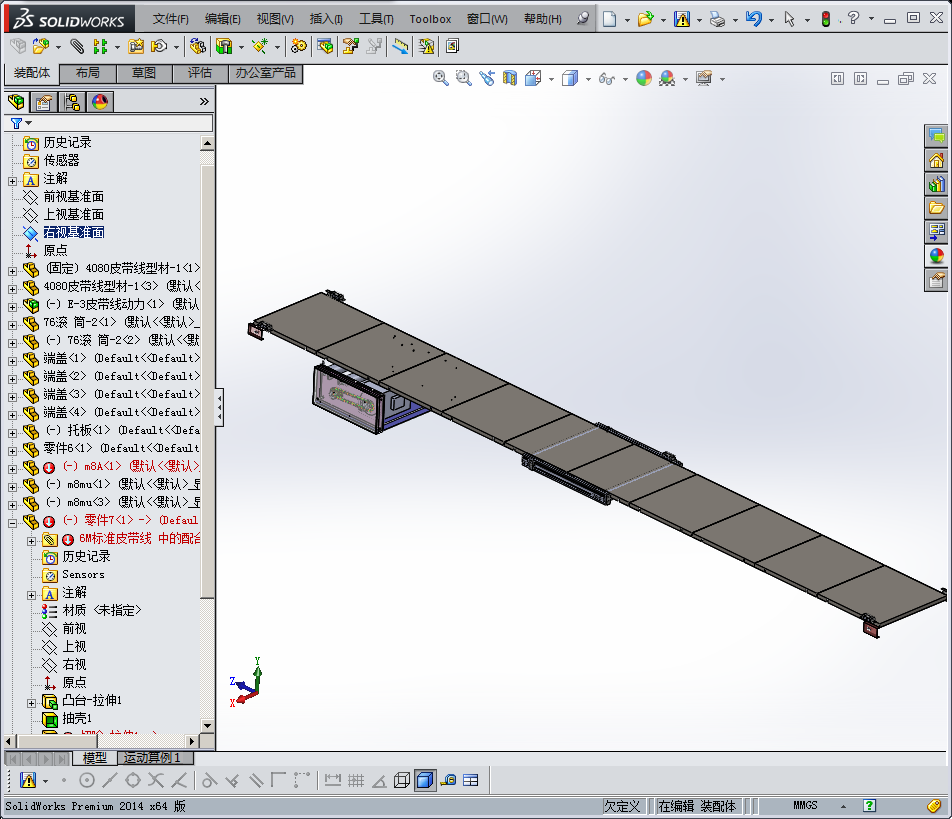Open the View Orientation dropdown arrow

coord(551,80)
